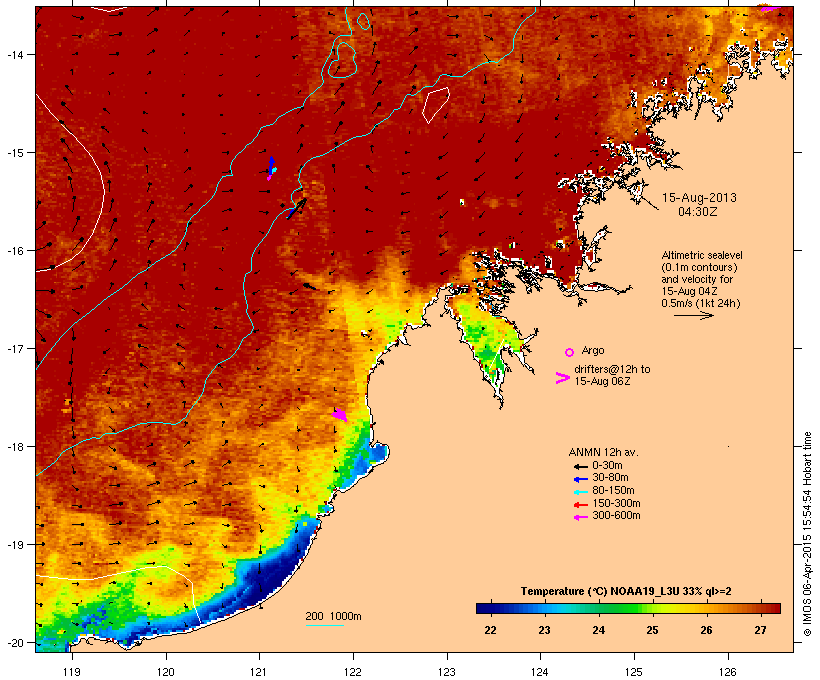820x680 pixels.
Task: Click the date label 15-Aug-2013
Action: point(699,198)
